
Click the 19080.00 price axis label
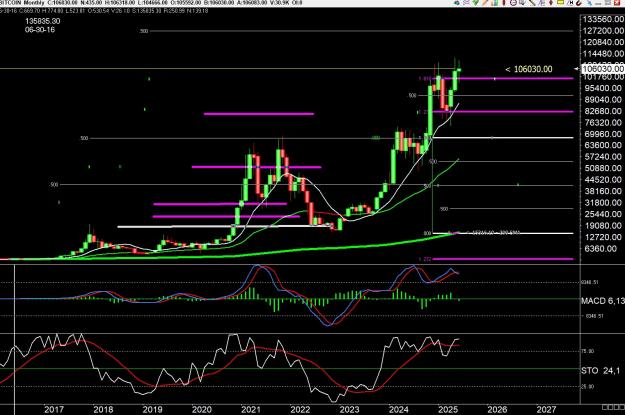pos(603,226)
